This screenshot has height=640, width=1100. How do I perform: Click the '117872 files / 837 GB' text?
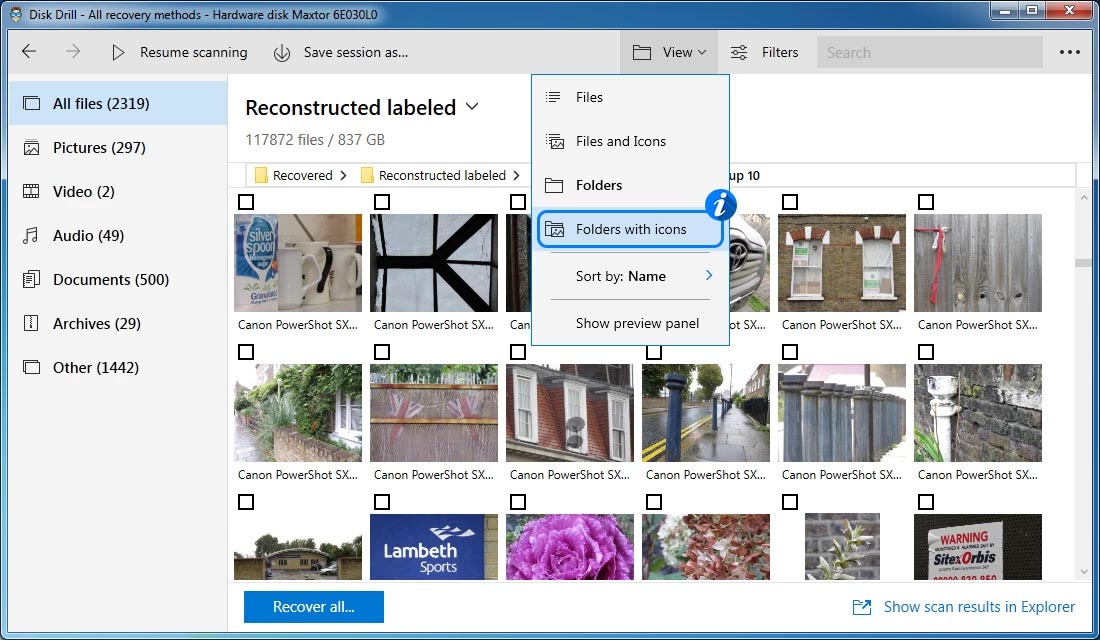tap(315, 140)
